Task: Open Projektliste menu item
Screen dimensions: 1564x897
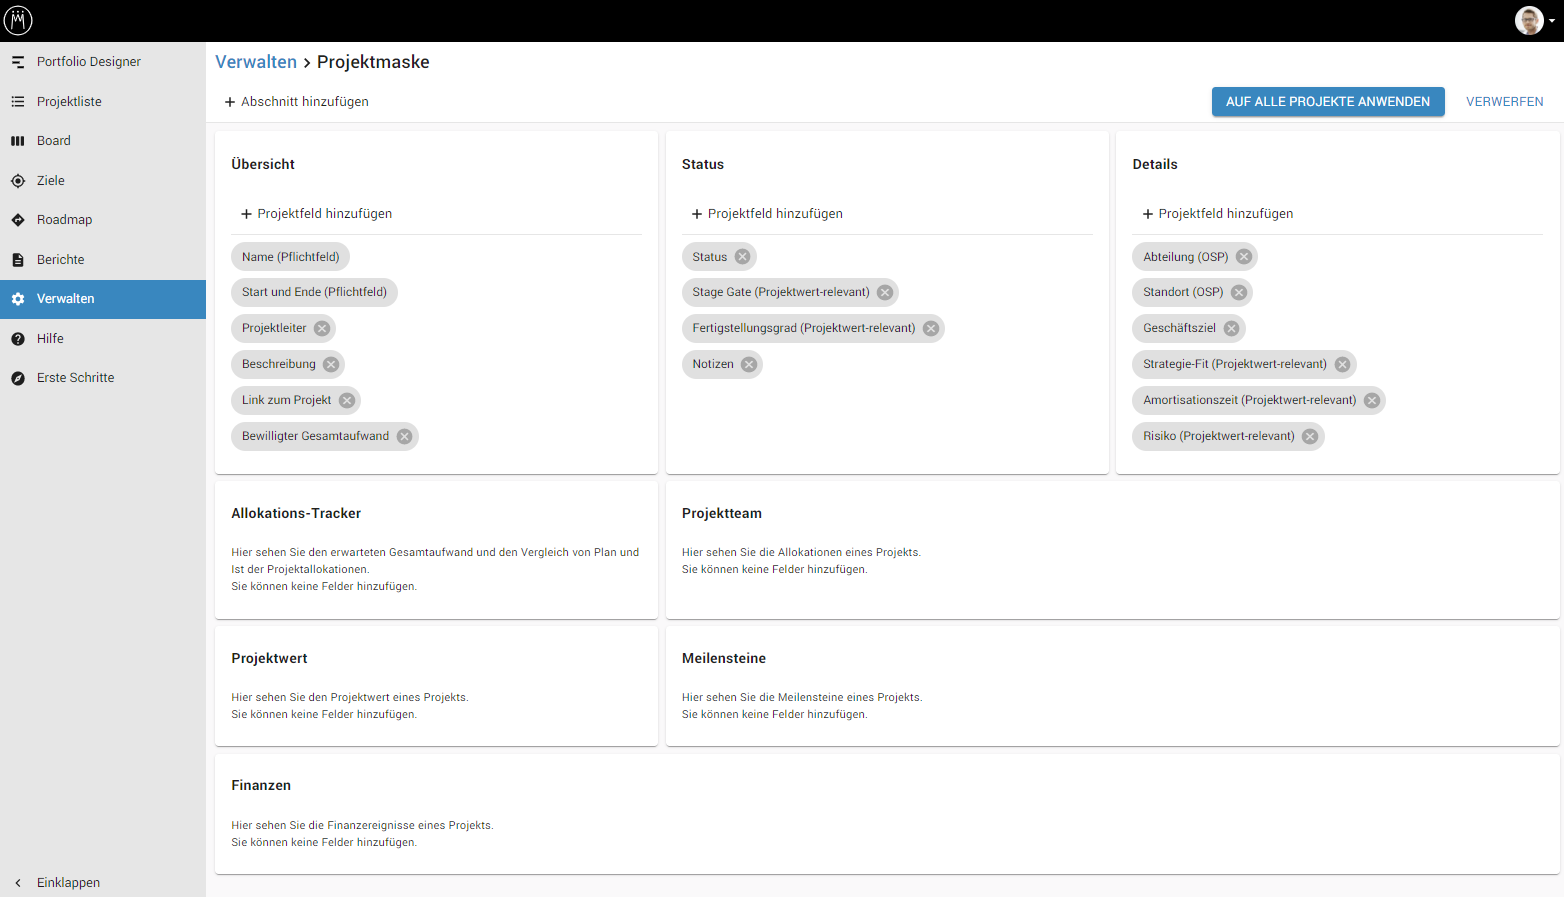Action: pyautogui.click(x=103, y=102)
